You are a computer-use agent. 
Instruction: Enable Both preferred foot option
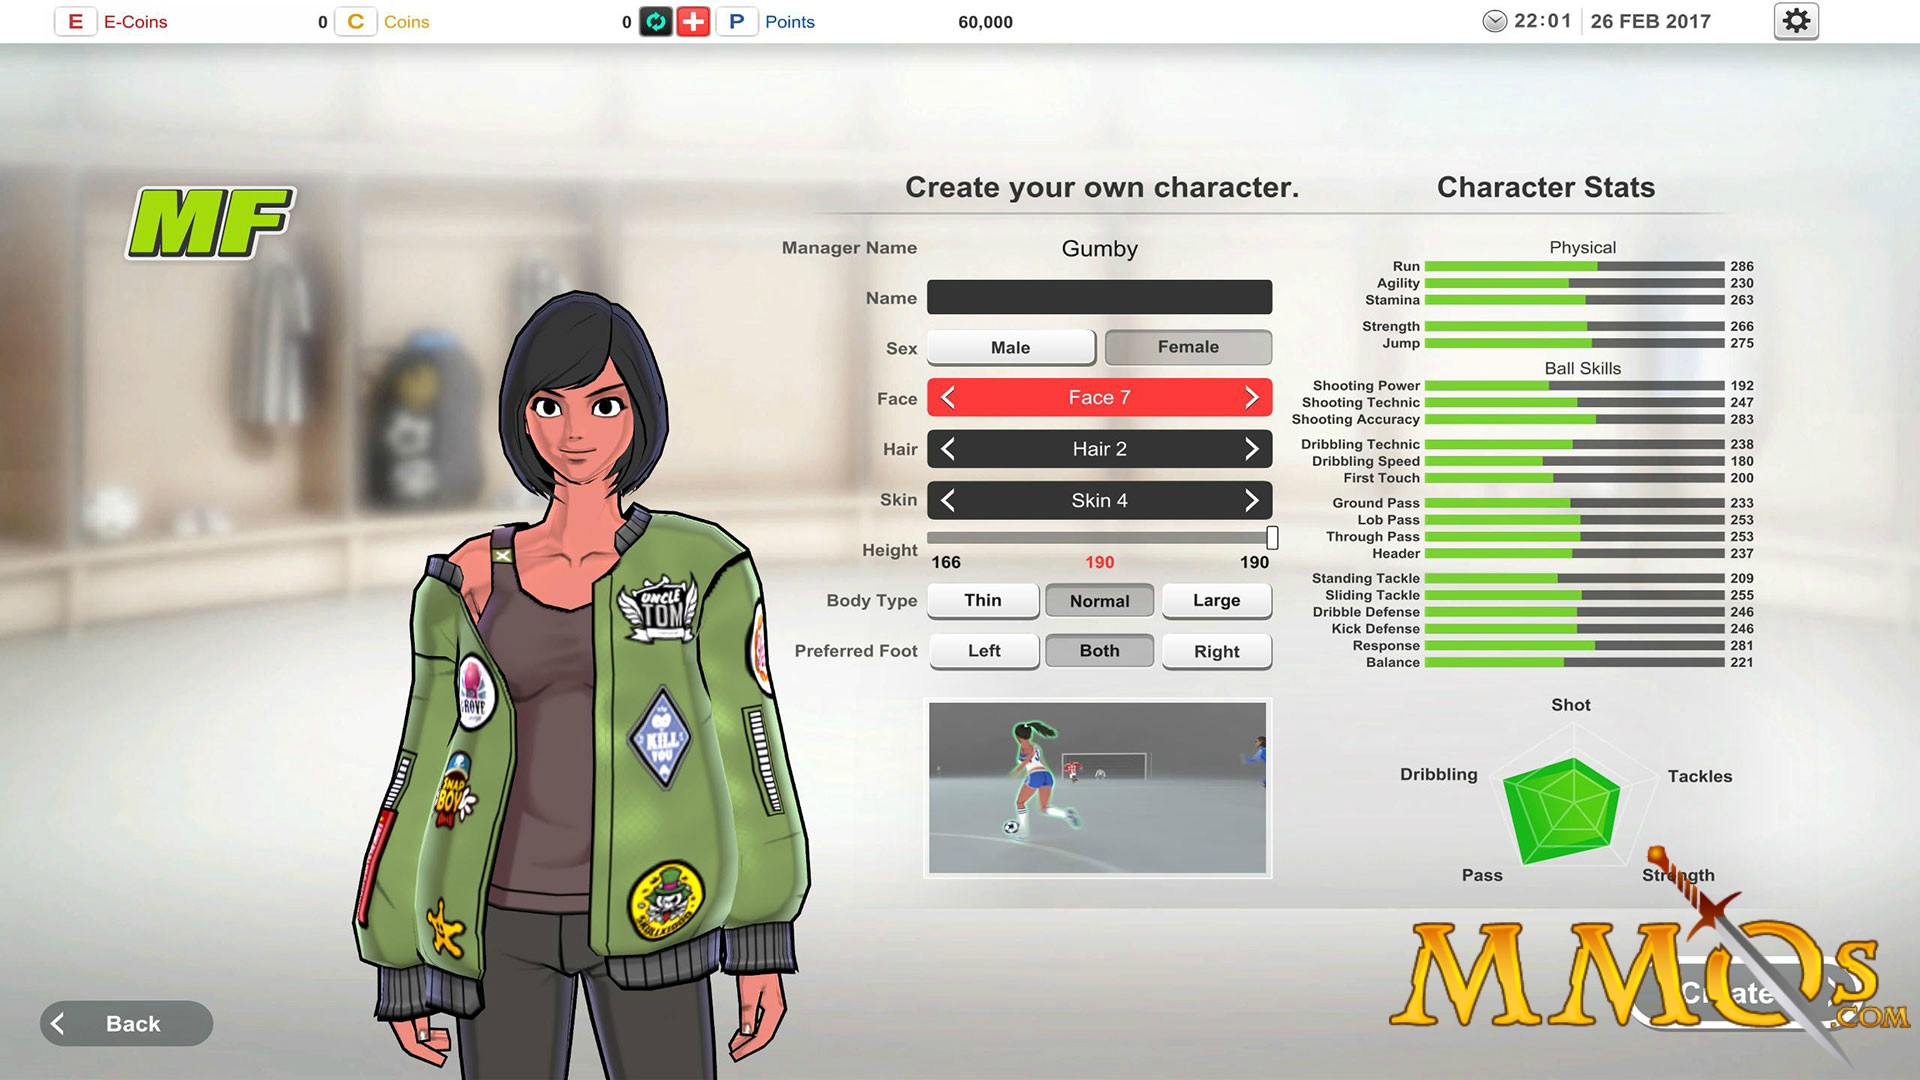pos(1100,650)
